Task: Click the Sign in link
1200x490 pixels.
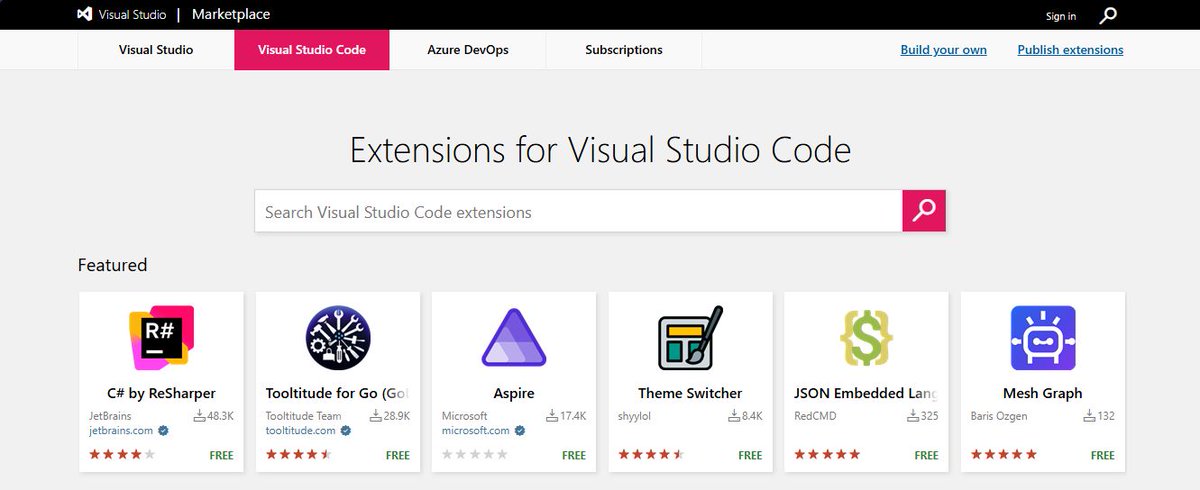Action: pos(1061,16)
